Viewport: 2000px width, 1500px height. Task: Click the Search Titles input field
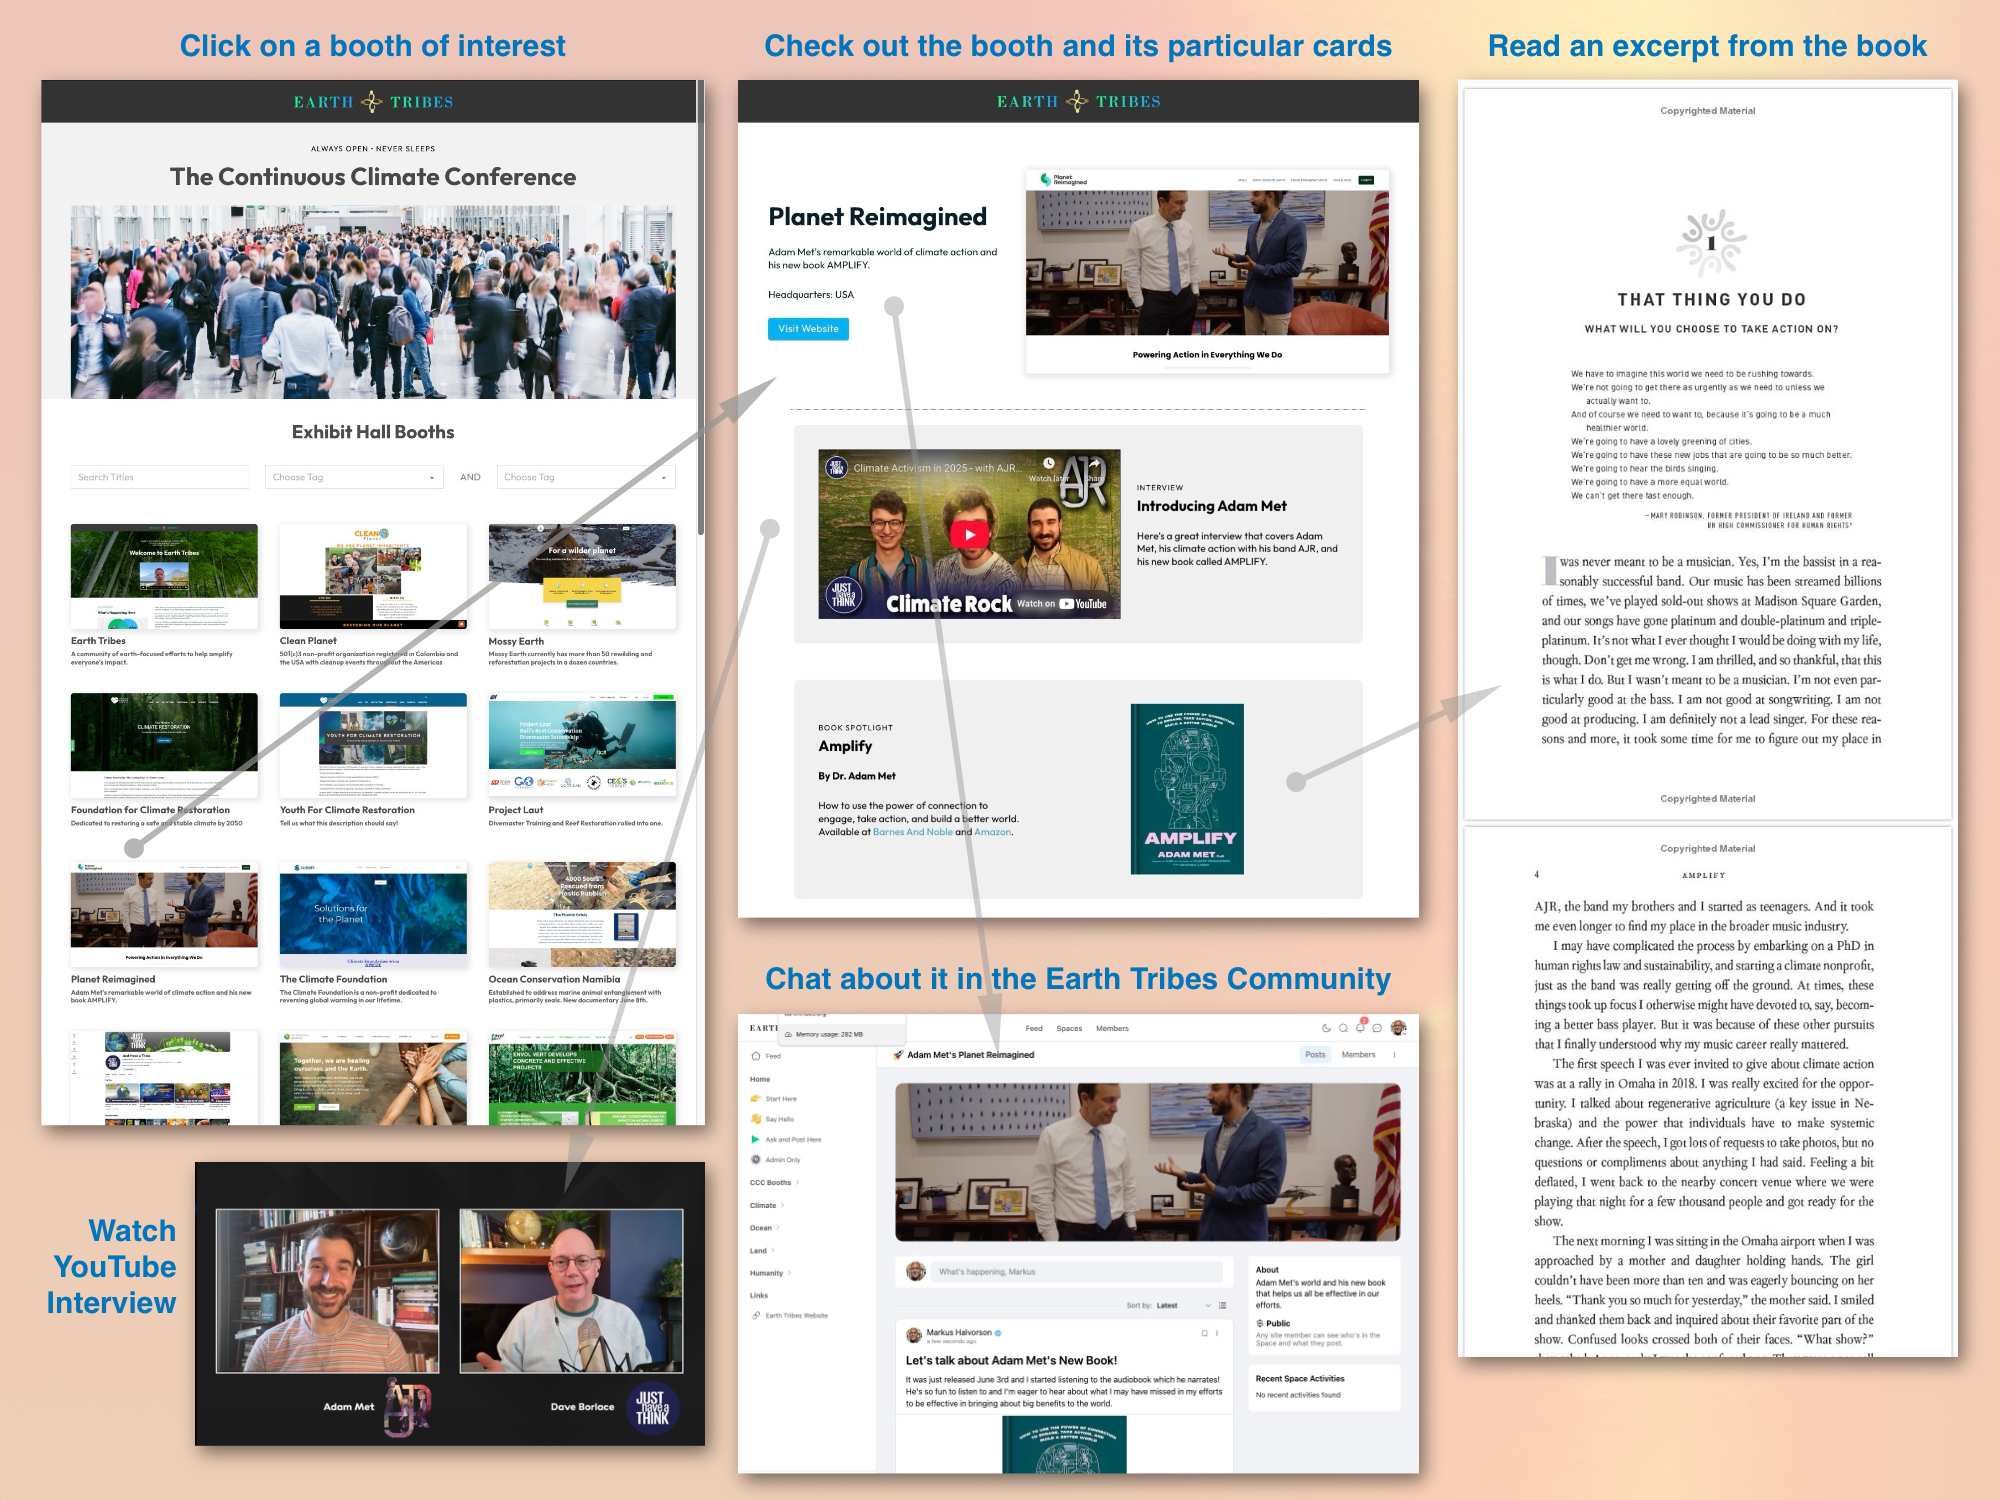(159, 477)
